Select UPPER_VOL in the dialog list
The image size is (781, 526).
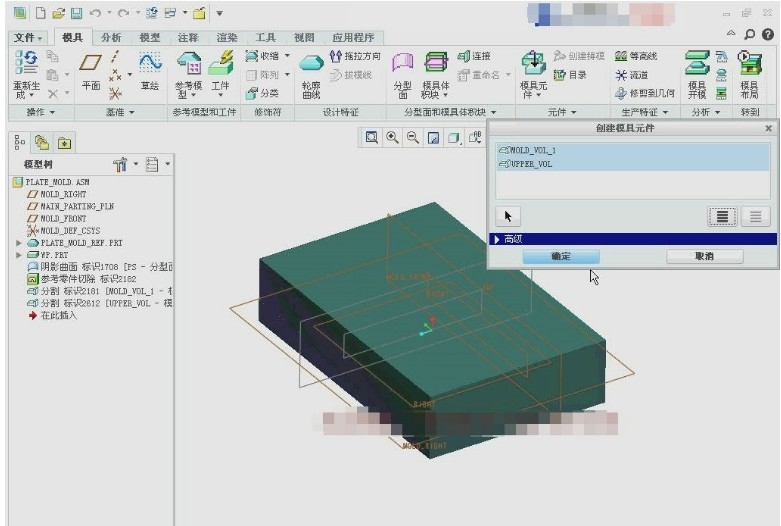[633, 164]
